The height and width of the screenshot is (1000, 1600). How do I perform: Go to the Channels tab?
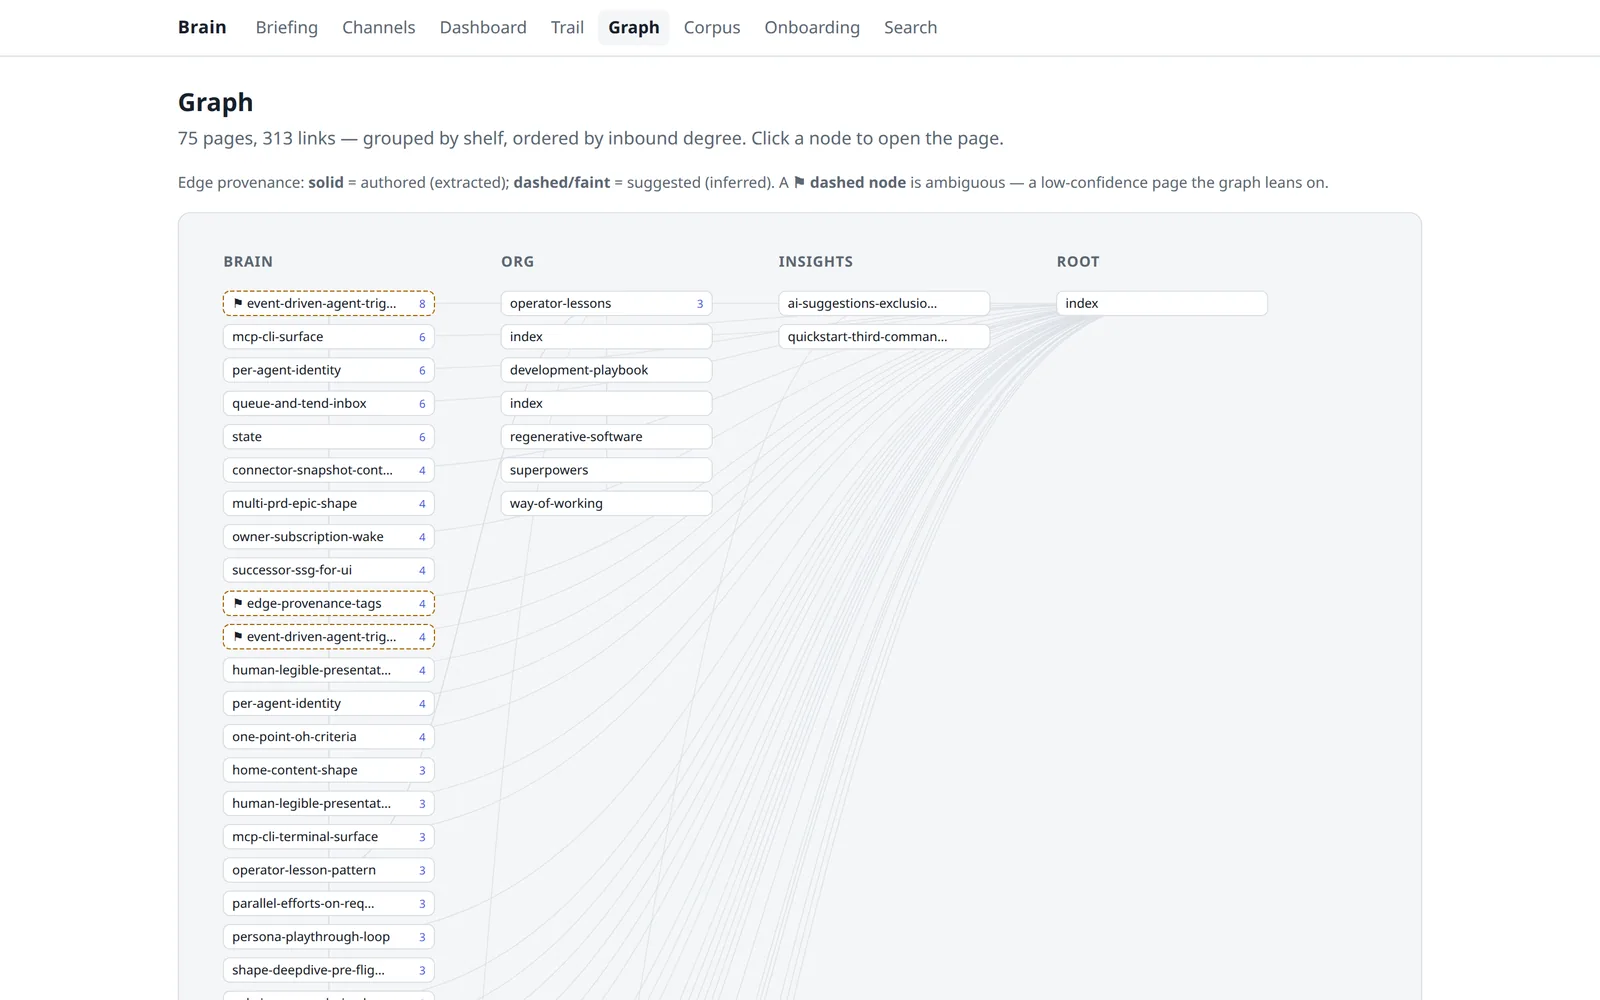[378, 27]
